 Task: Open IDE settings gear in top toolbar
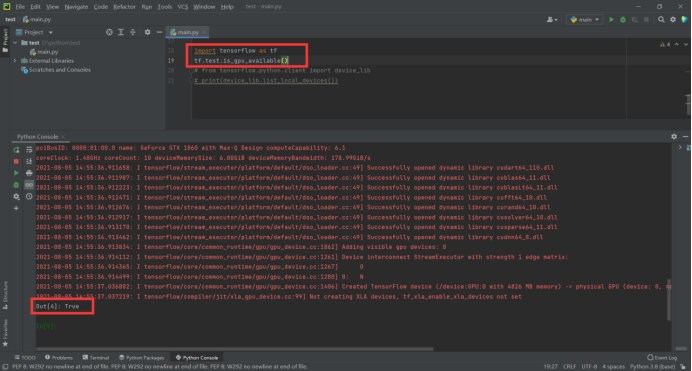point(673,19)
